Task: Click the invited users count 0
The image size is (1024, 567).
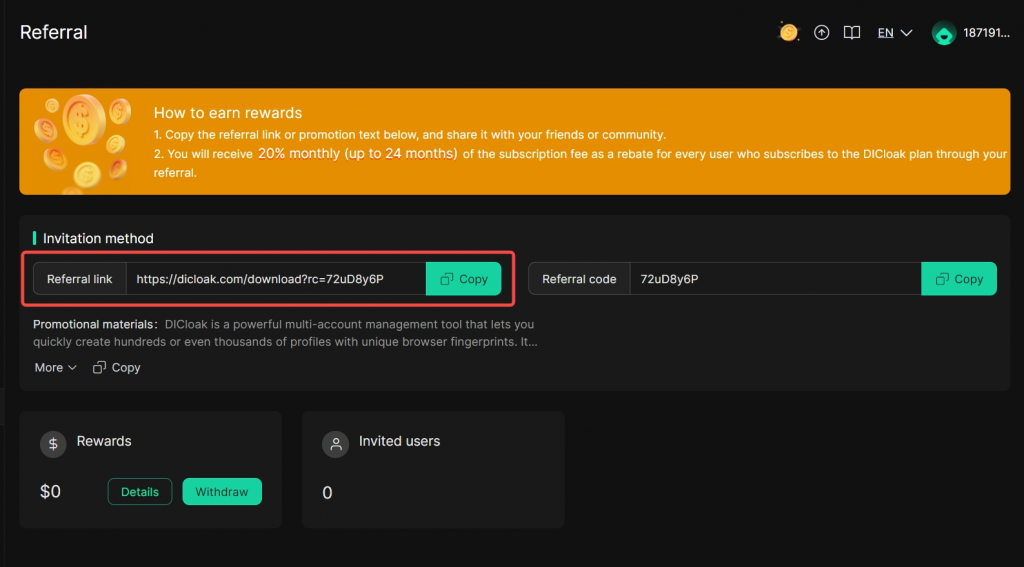Action: coord(327,493)
